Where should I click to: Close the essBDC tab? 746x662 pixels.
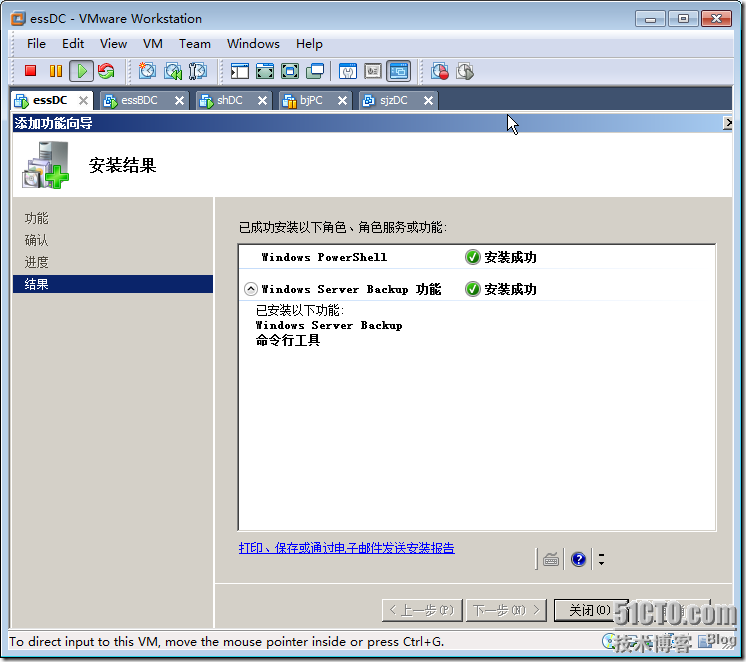click(x=179, y=100)
